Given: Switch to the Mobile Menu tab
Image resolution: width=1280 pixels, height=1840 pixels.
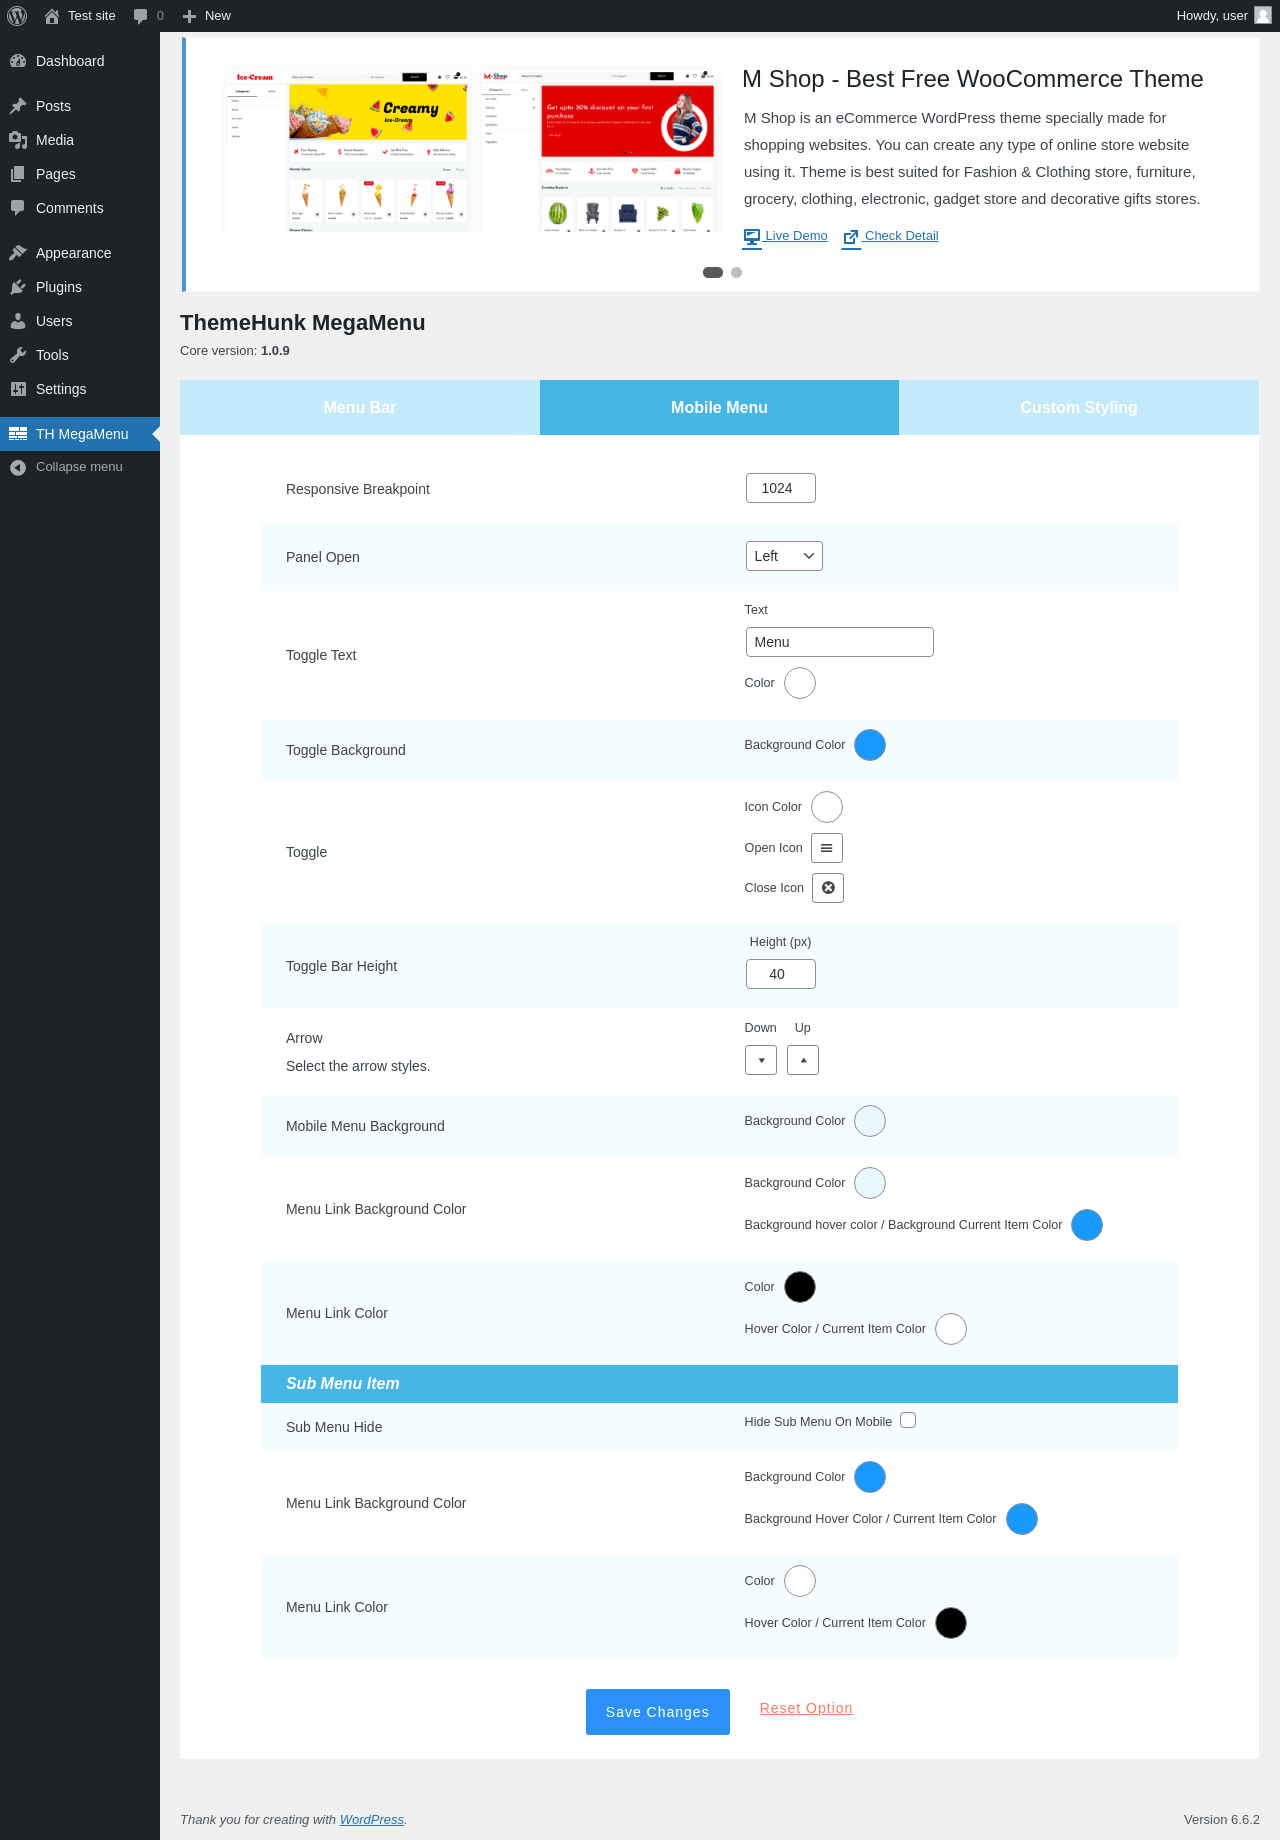Looking at the screenshot, I should 719,407.
